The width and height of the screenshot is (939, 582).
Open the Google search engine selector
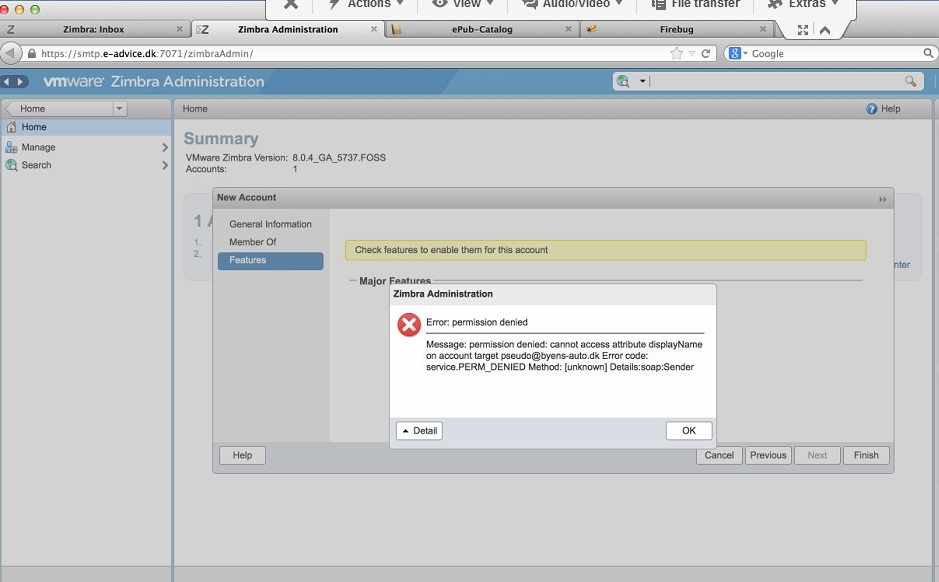738,53
